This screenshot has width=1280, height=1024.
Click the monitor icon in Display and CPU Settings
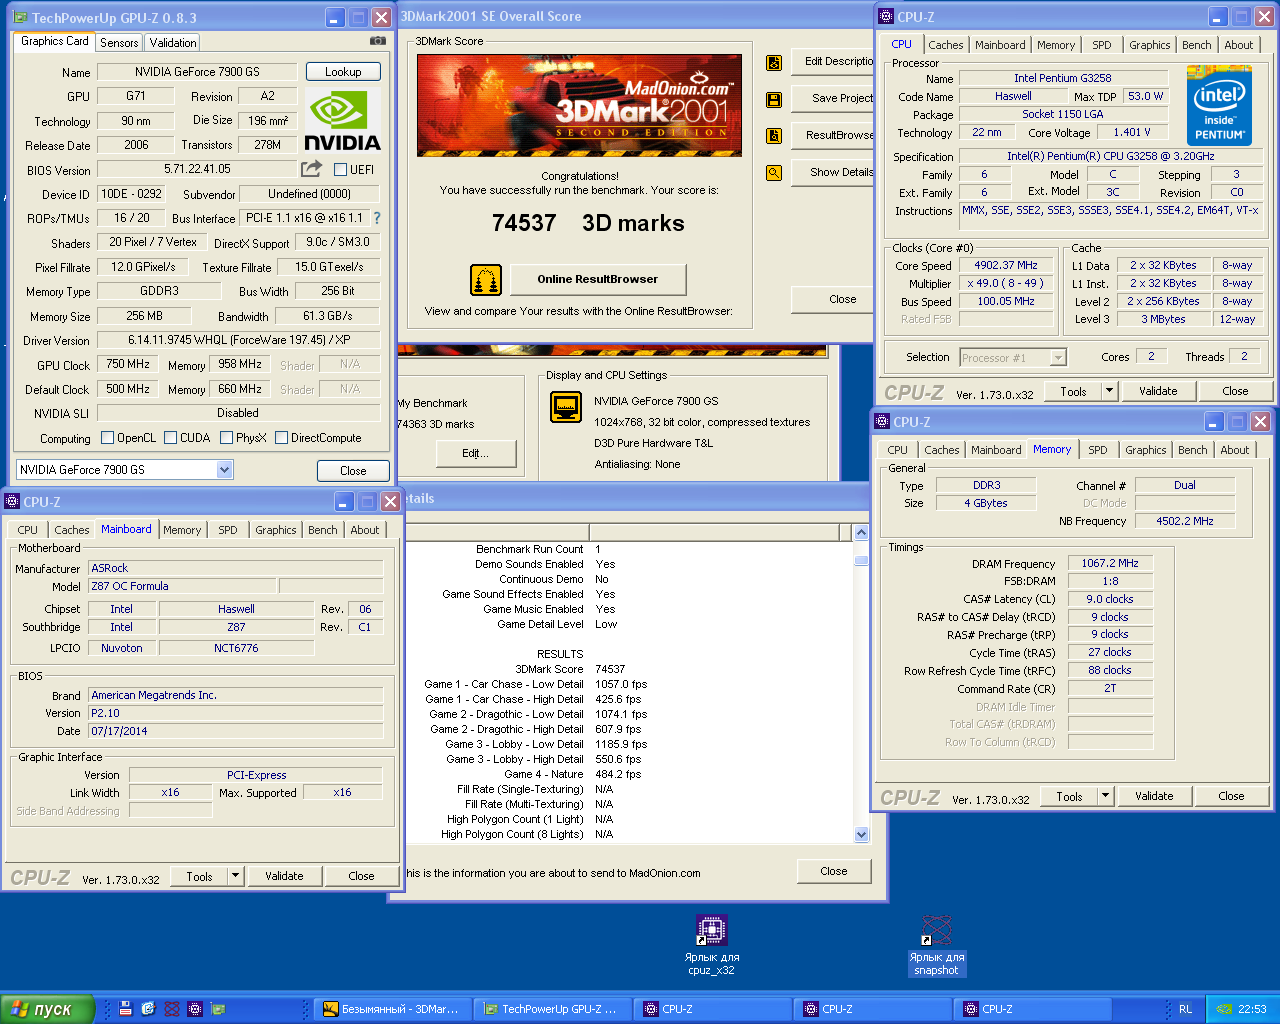[566, 407]
